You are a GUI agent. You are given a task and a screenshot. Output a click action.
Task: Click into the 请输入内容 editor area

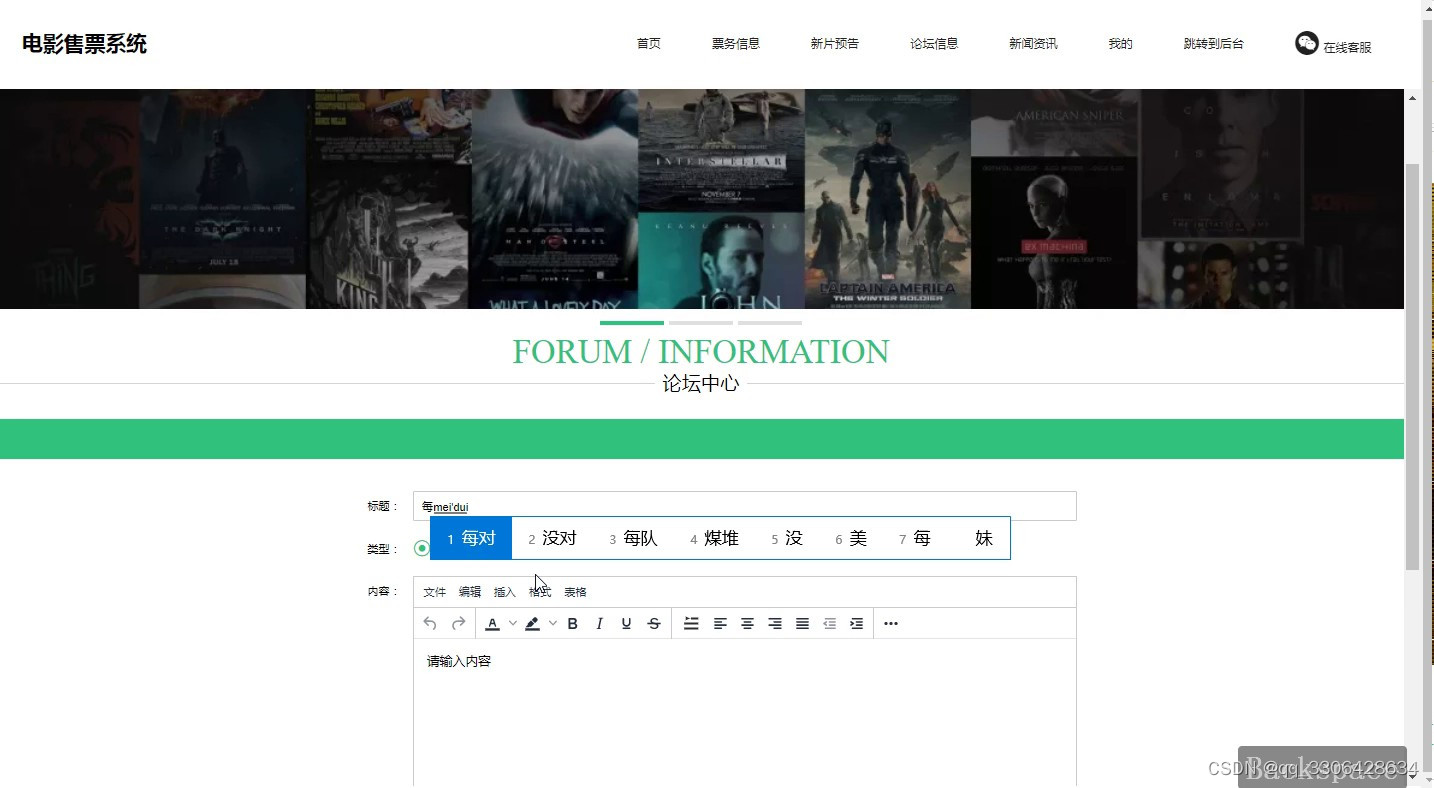point(745,712)
